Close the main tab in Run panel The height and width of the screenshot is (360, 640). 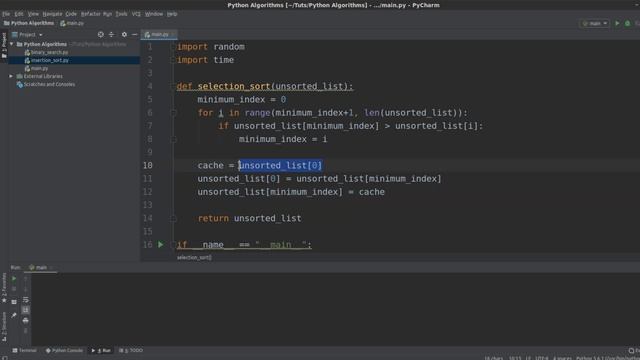[52, 268]
